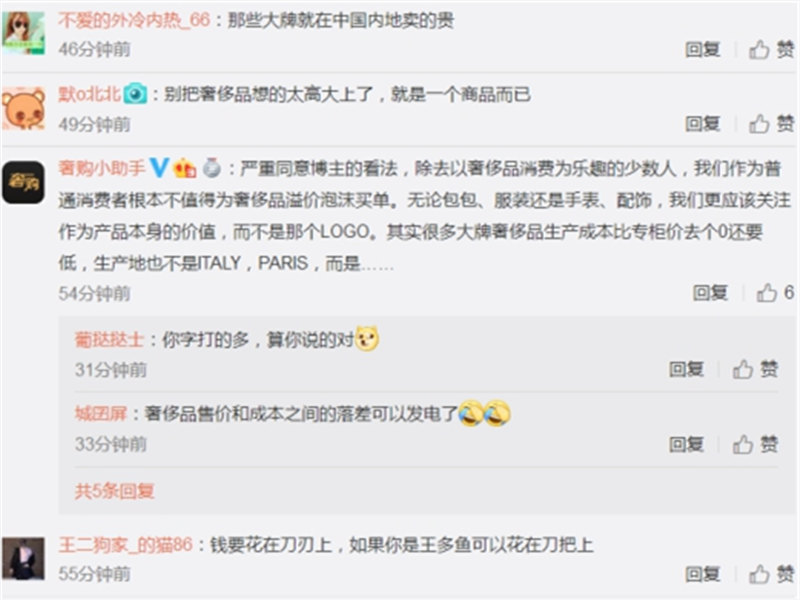The width and height of the screenshot is (800, 600).
Task: Like the reply from 葡挞挞士
Action: click(755, 369)
